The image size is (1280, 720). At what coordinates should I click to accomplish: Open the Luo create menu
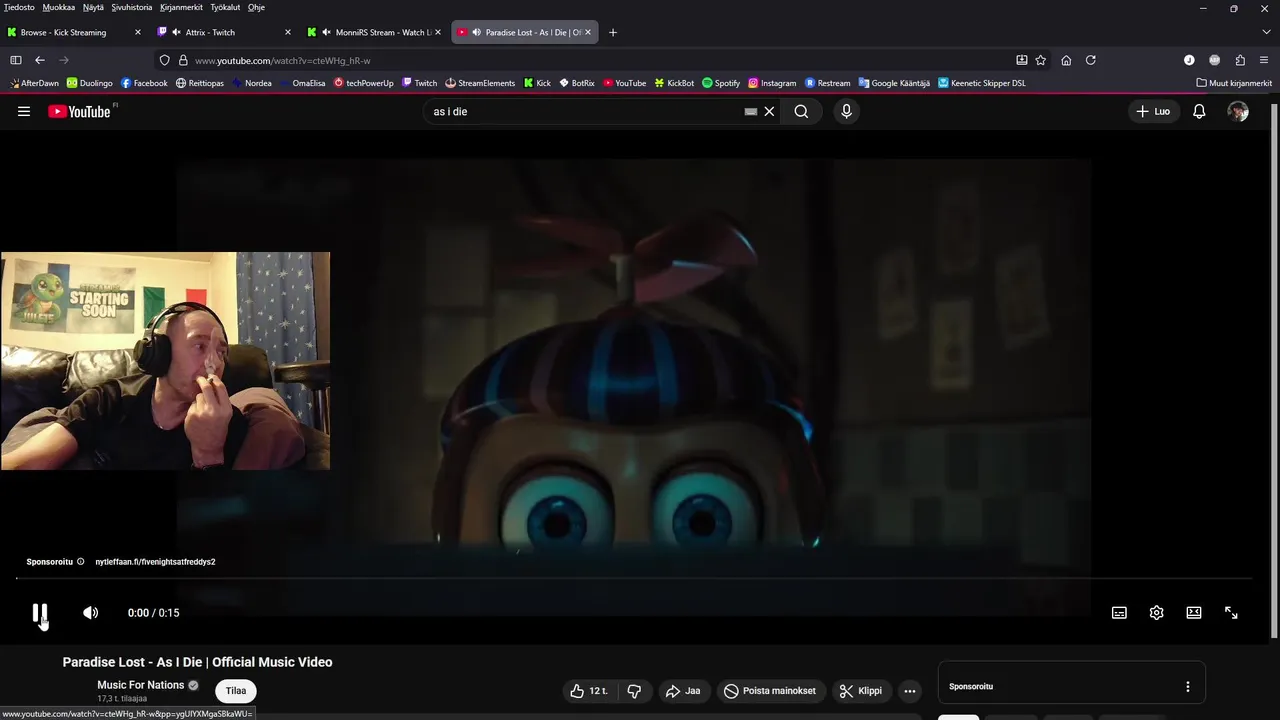tap(1153, 111)
